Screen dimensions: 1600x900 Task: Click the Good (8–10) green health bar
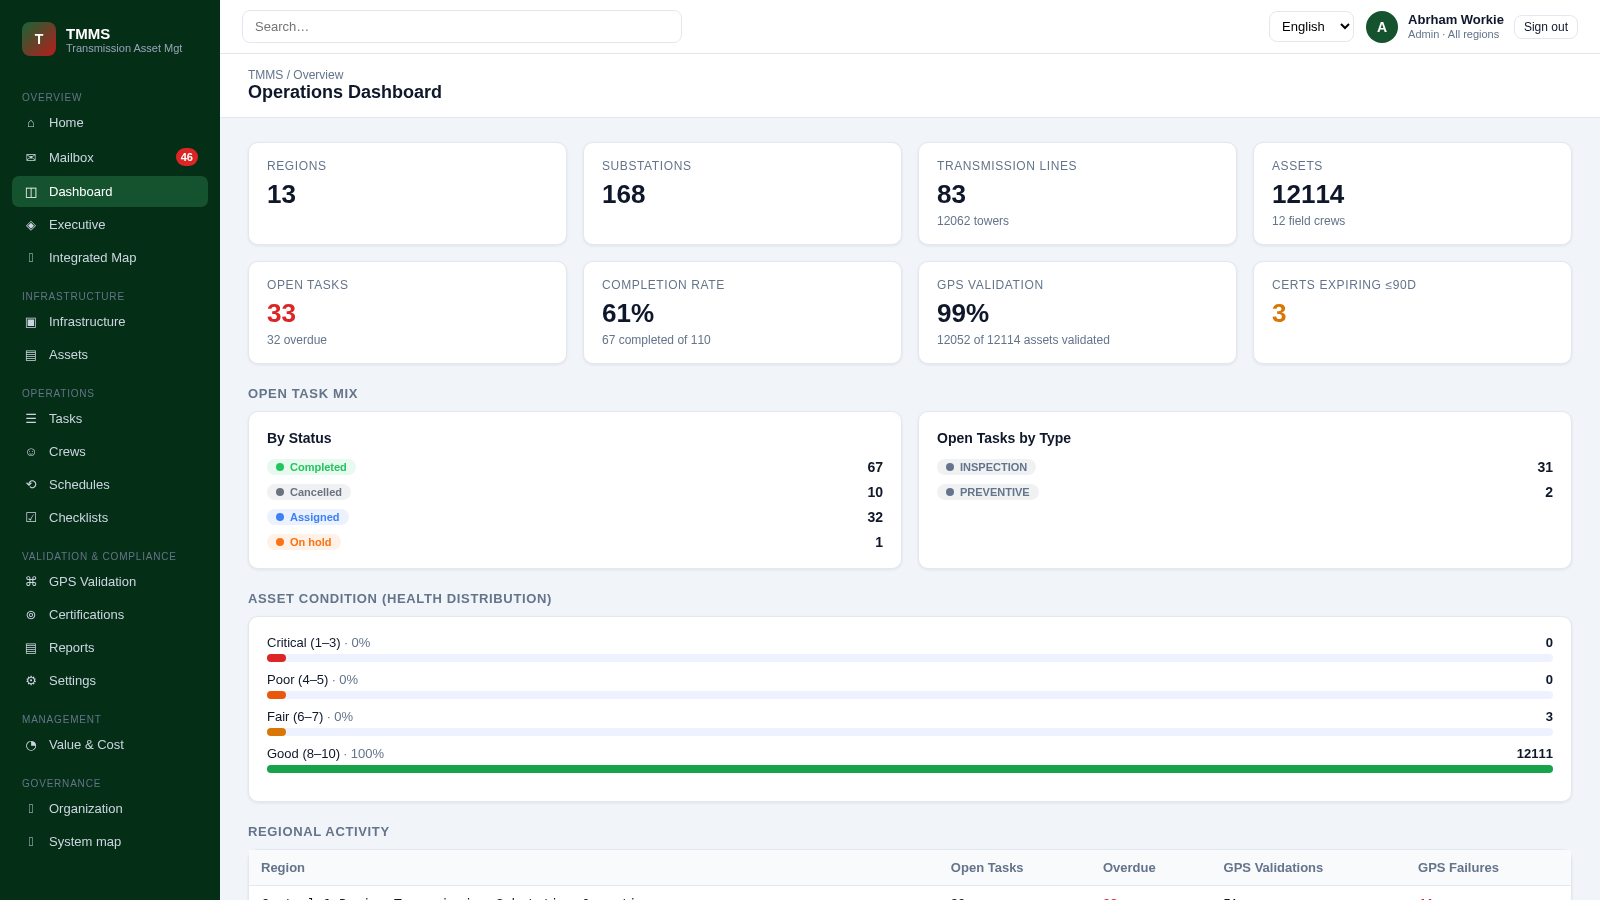coord(910,769)
